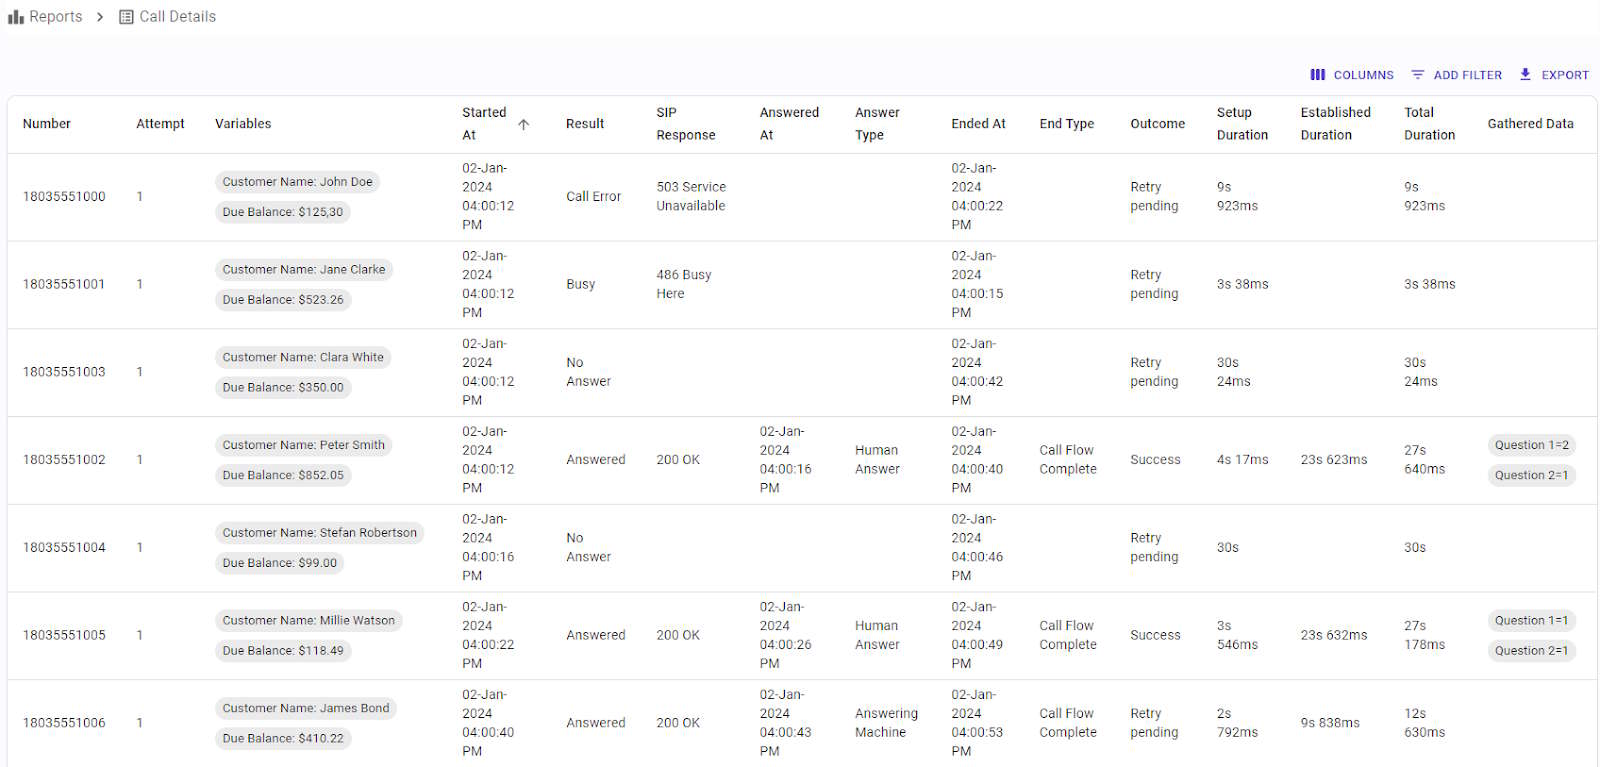Viewport: 1600px width, 767px height.
Task: Click the Setup Duration column header
Action: click(x=1242, y=124)
